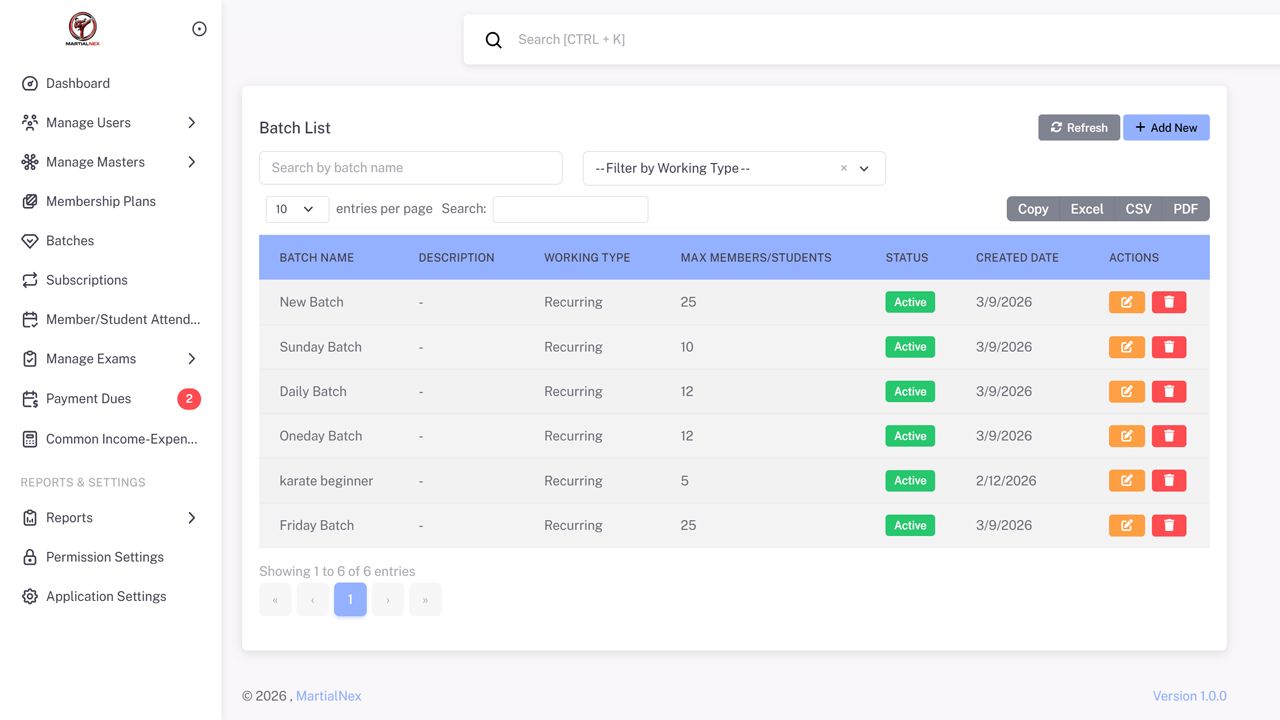Click the Search by batch name field
Viewport: 1280px width, 720px height.
[410, 168]
